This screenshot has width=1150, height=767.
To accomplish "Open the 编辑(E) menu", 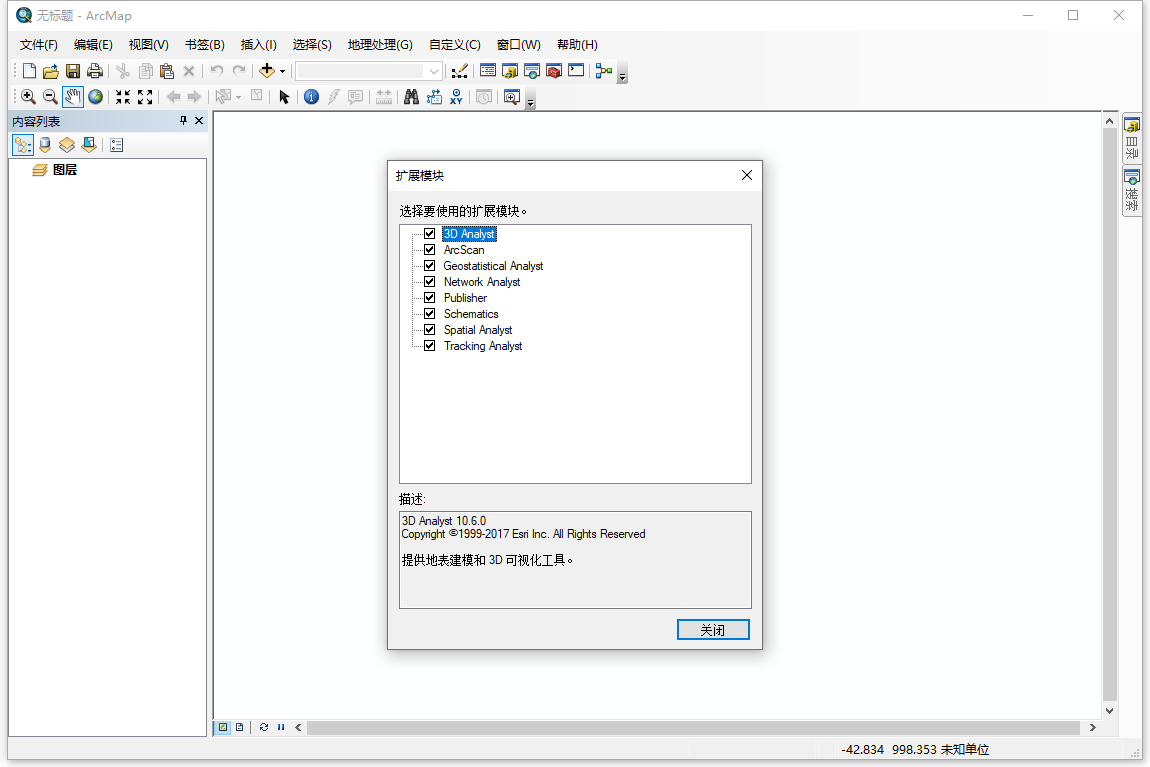I will (93, 45).
